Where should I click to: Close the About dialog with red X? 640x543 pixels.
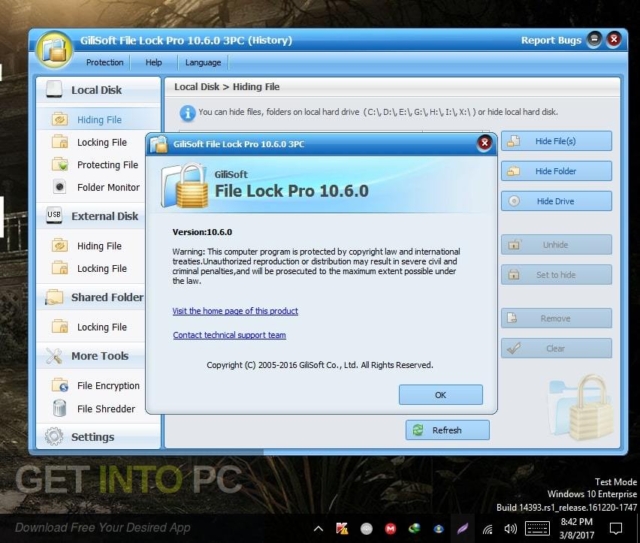484,143
